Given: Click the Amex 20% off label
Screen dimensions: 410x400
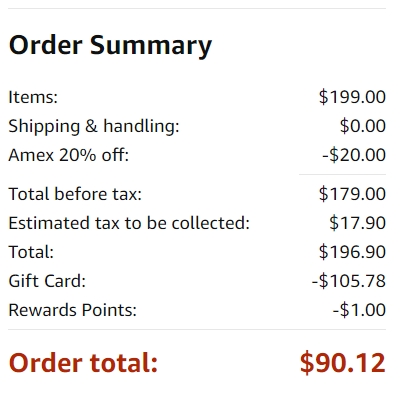Looking at the screenshot, I should [69, 155].
